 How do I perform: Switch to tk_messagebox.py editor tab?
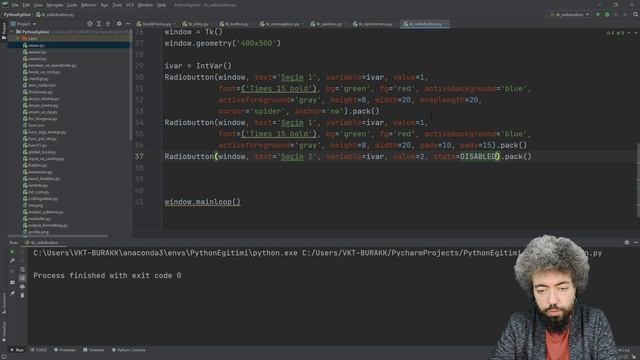click(x=280, y=24)
